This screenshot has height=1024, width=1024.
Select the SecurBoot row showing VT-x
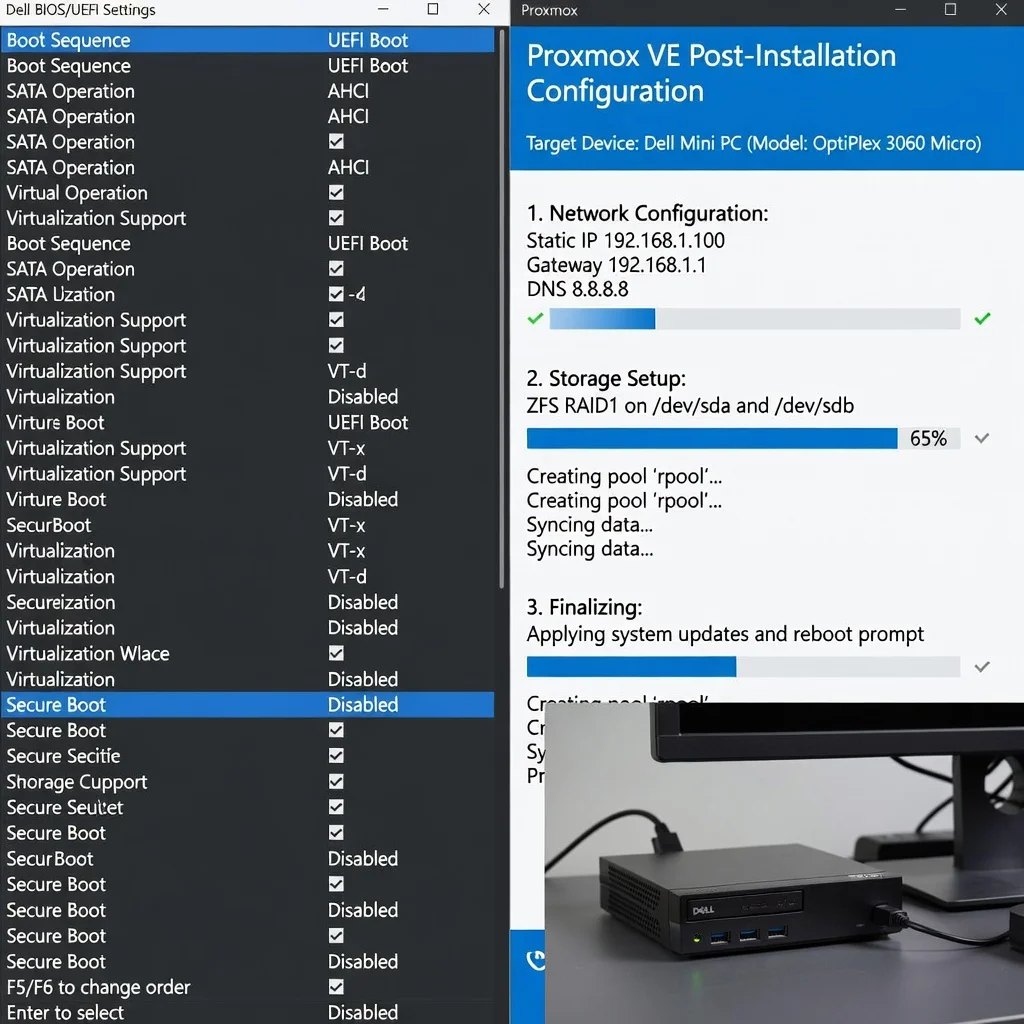pyautogui.click(x=248, y=525)
